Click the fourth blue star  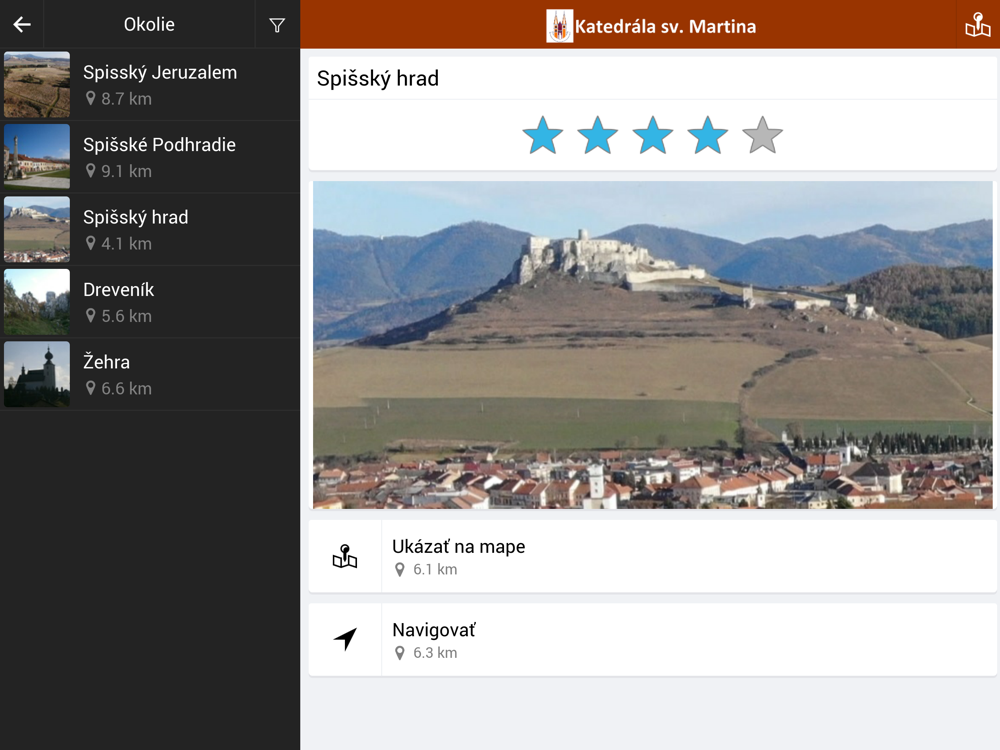pos(708,135)
